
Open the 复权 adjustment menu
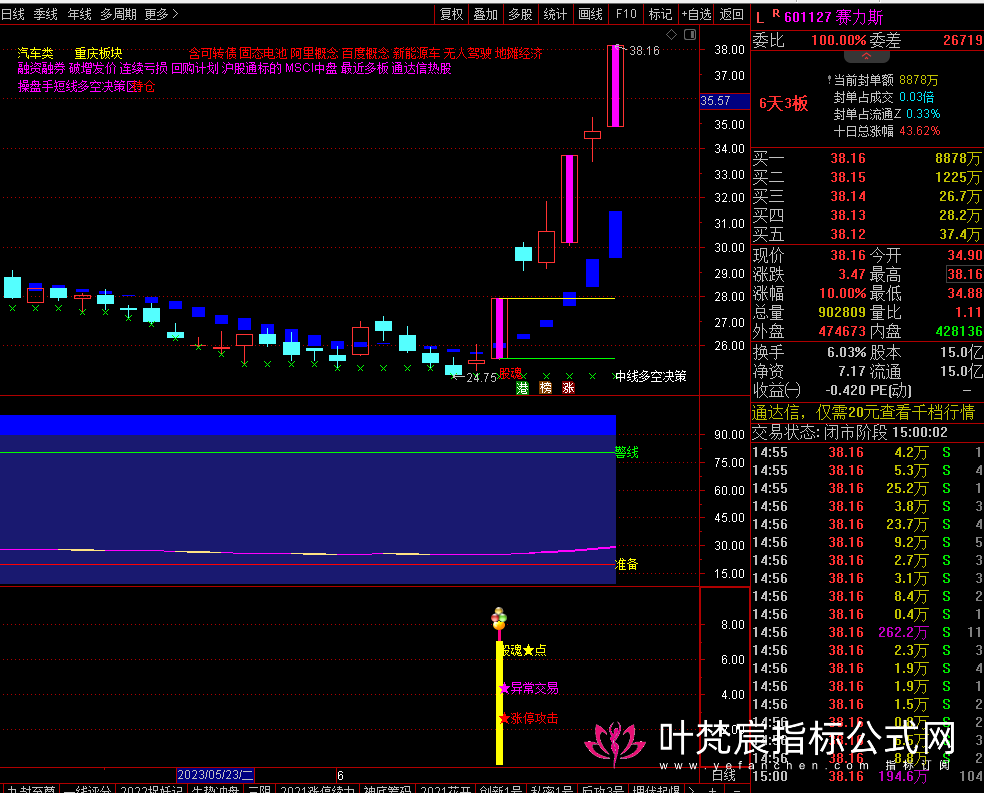pyautogui.click(x=452, y=14)
